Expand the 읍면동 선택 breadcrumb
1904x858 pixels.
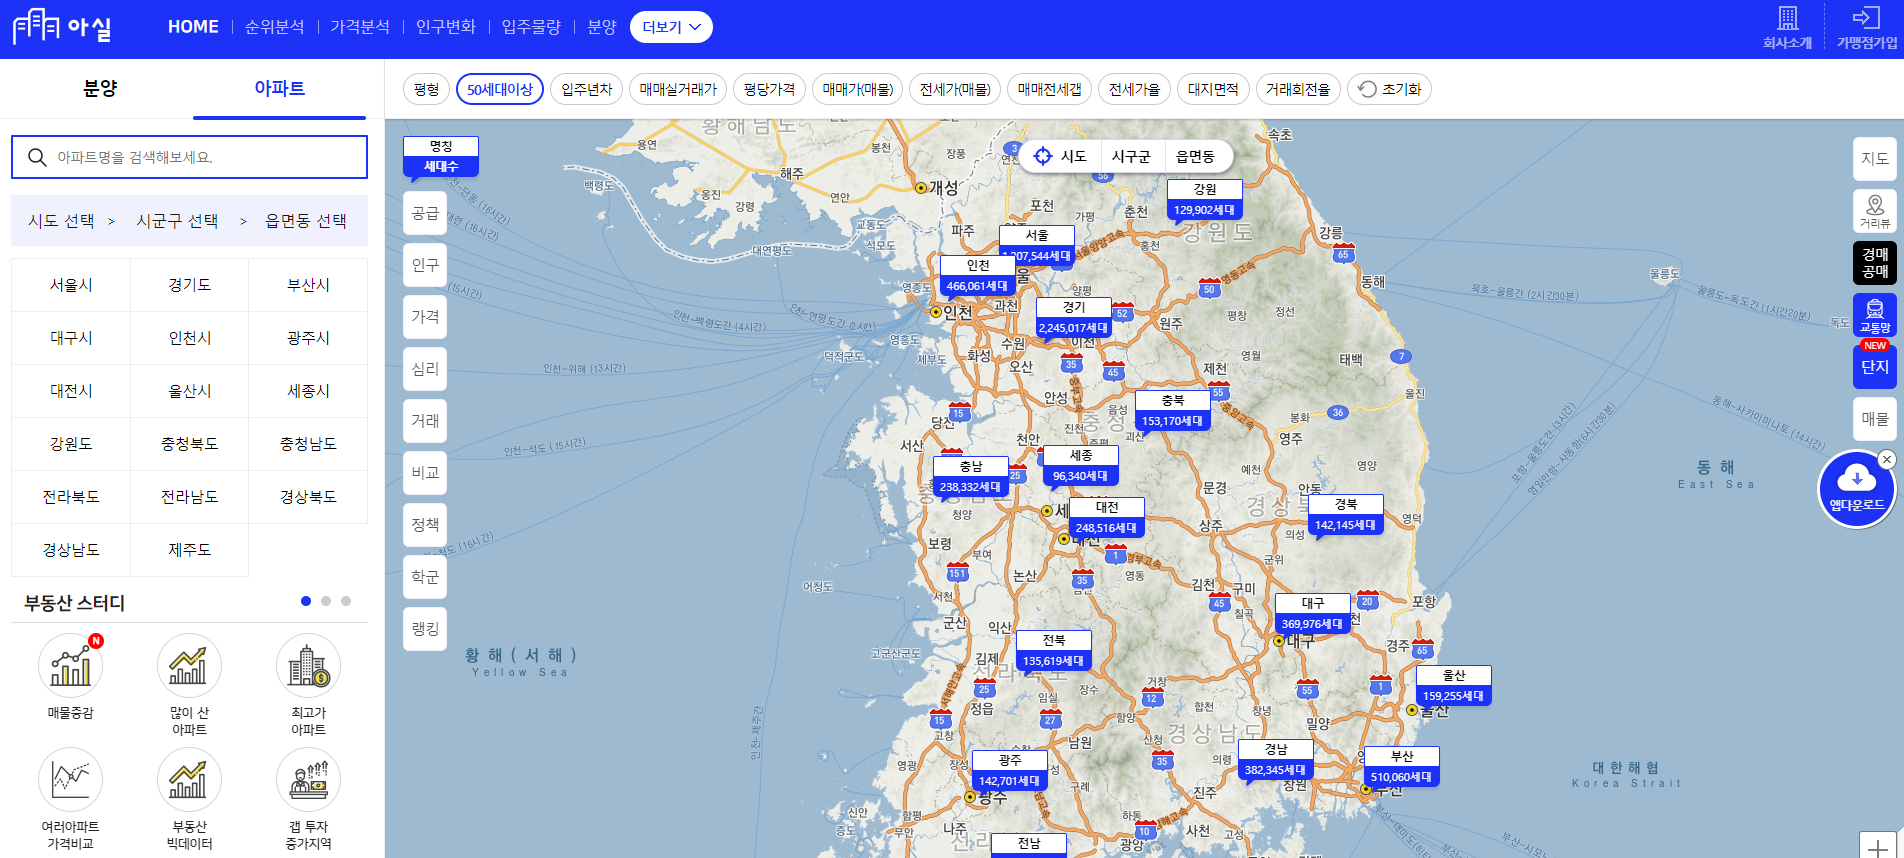point(306,221)
